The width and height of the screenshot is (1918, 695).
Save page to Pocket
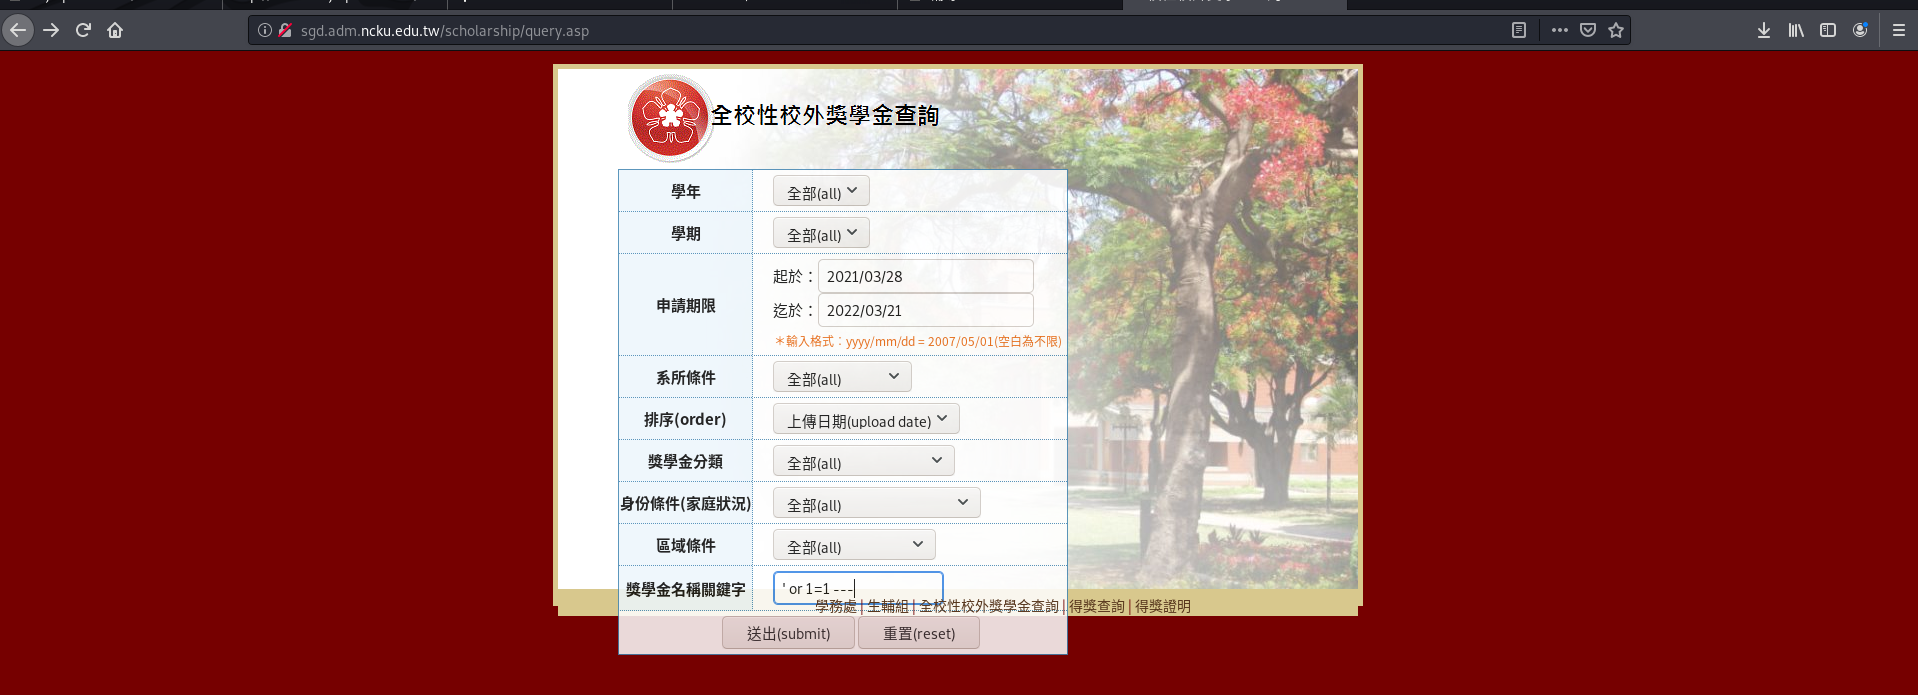pos(1588,30)
